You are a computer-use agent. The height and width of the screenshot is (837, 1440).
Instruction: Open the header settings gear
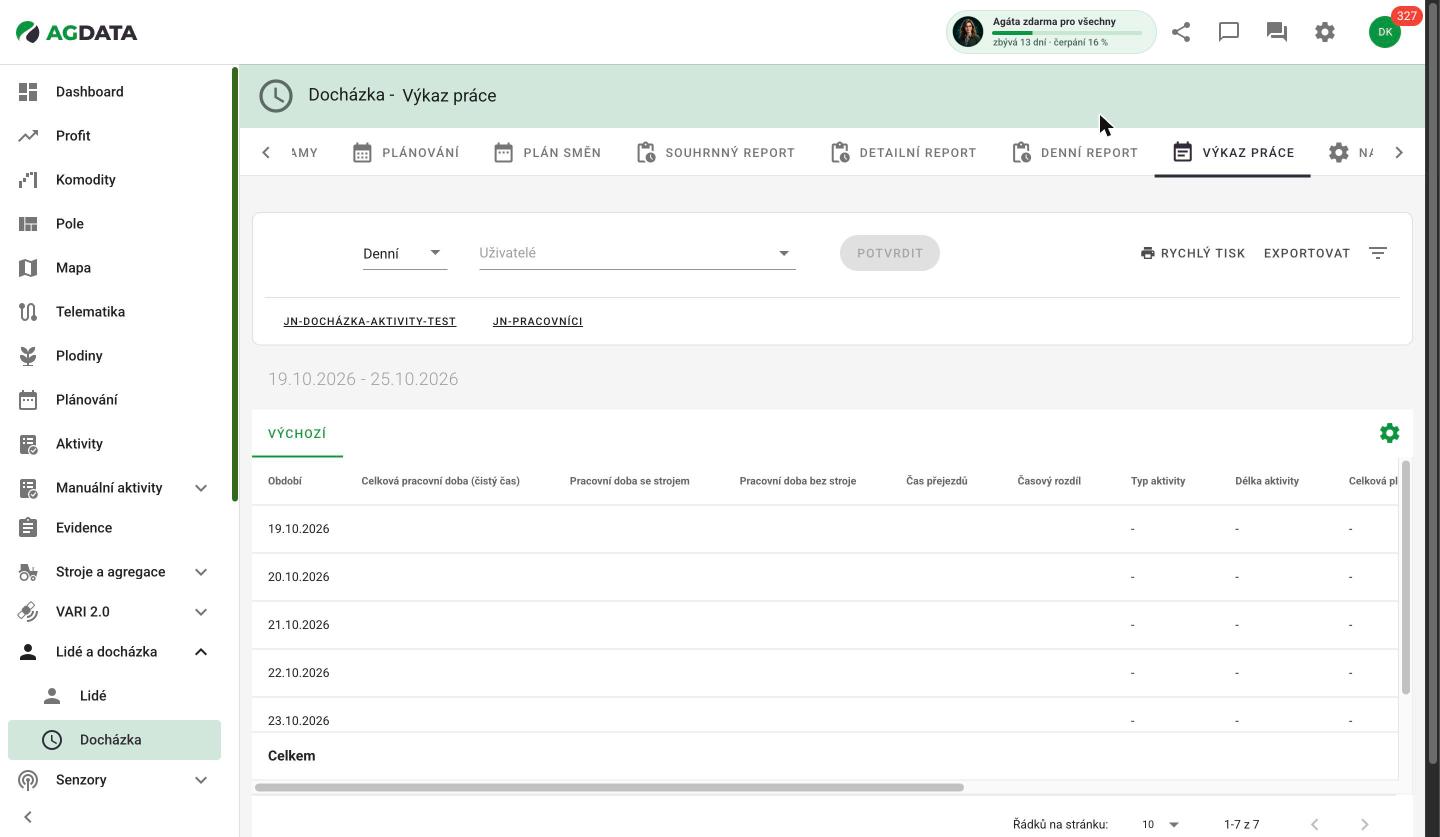(1325, 32)
